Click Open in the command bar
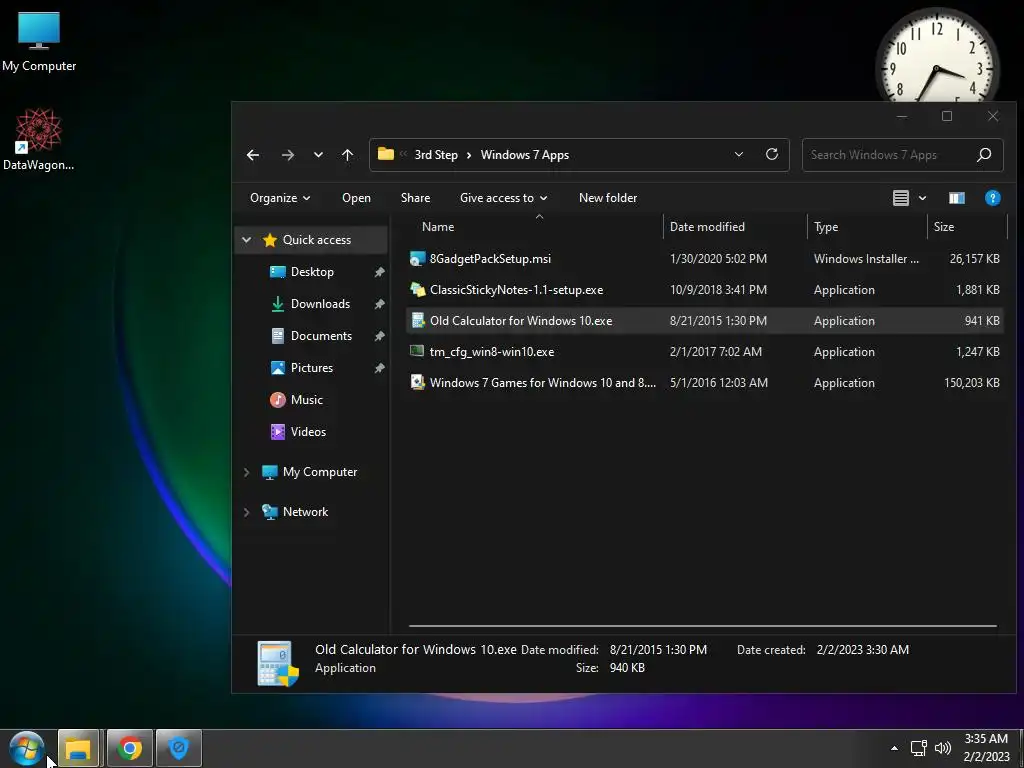Image resolution: width=1024 pixels, height=768 pixels. coord(356,198)
